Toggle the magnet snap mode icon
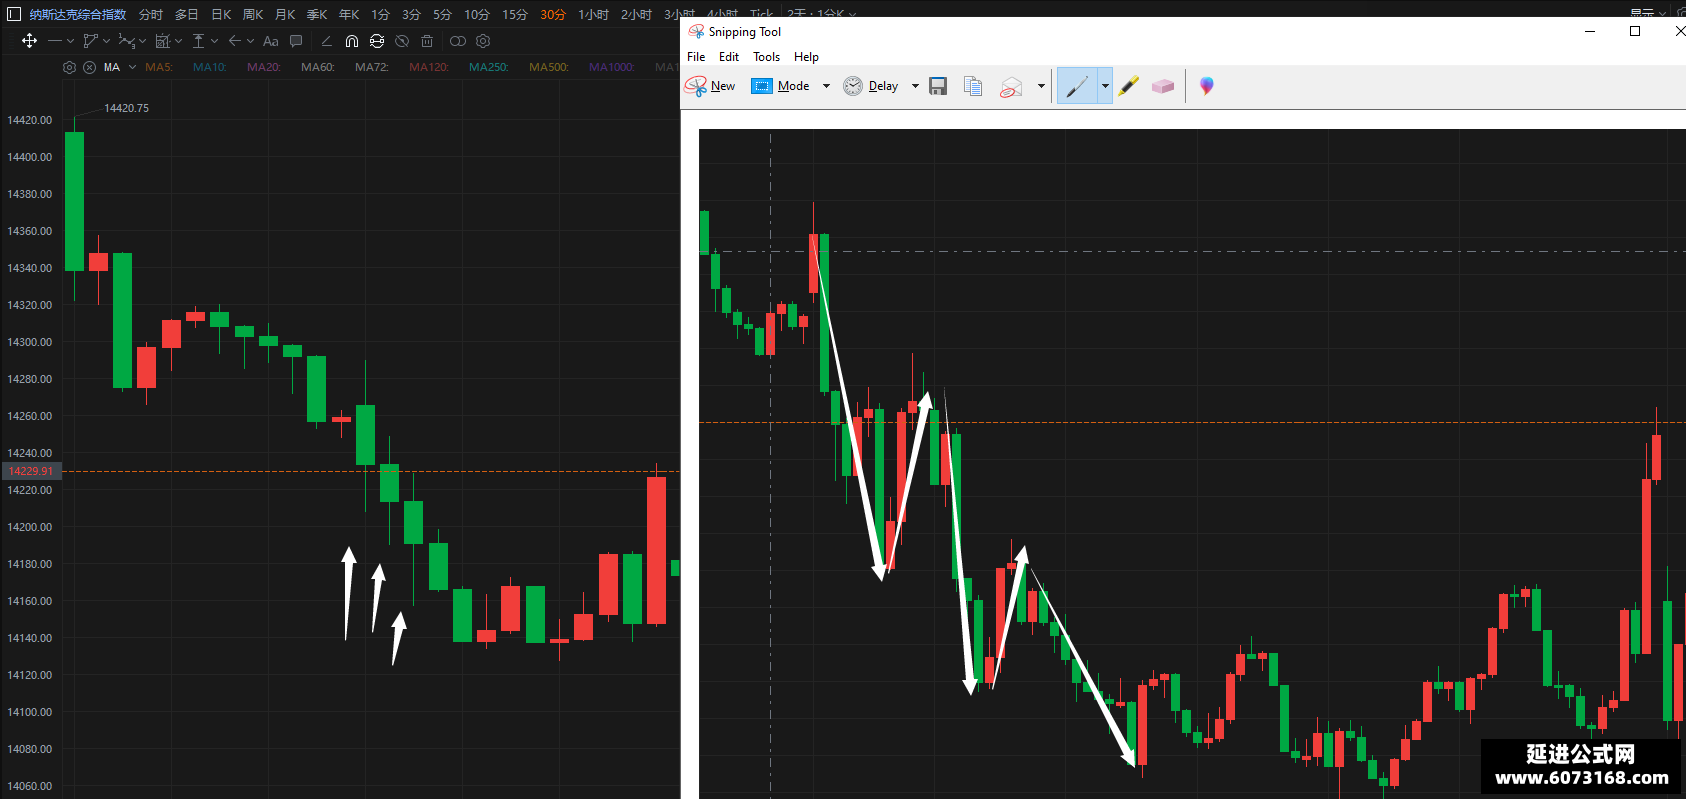Screen dimensions: 1686x799 (352, 41)
